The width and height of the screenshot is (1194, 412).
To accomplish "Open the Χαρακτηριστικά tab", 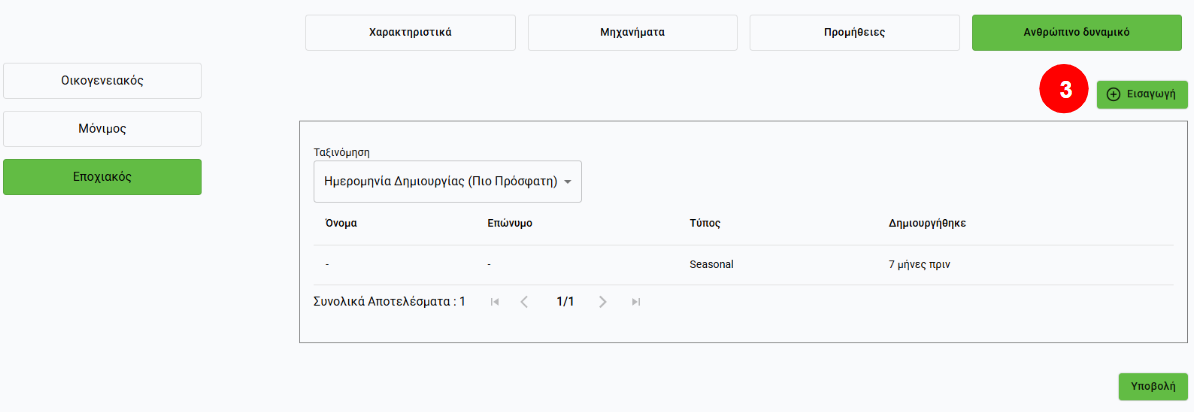I will tap(410, 32).
